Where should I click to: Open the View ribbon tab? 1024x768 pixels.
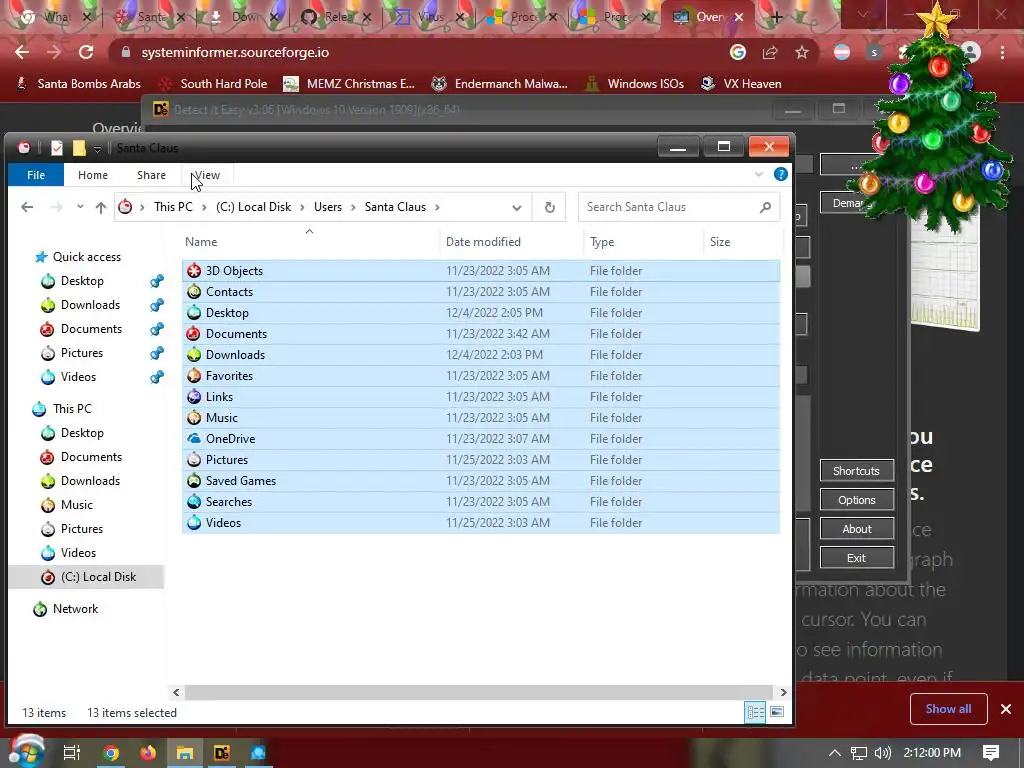pos(206,175)
